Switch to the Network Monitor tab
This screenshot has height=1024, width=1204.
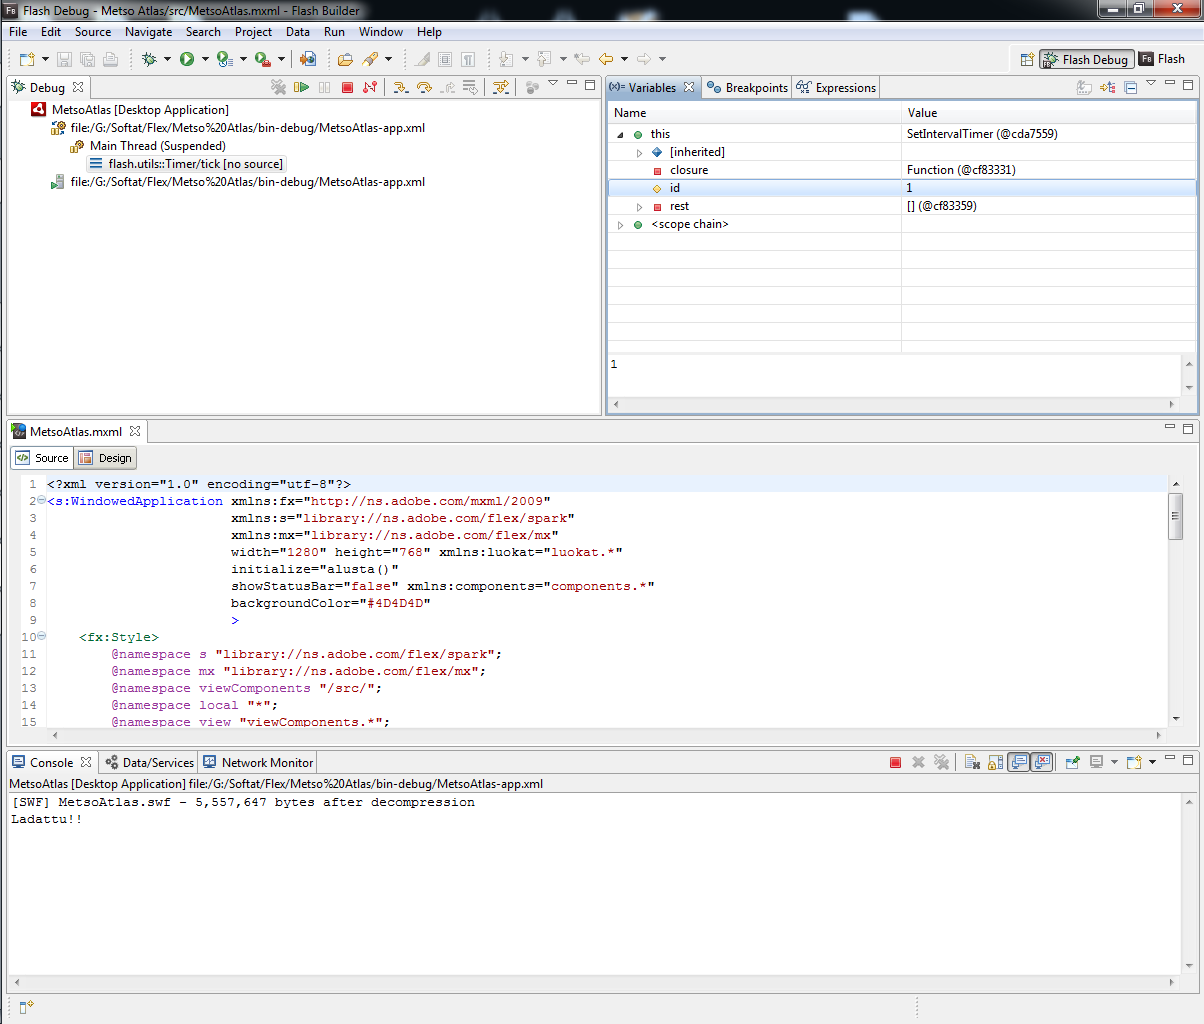coord(257,762)
